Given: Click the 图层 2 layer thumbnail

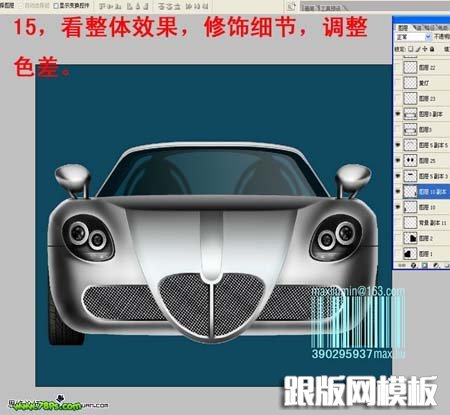Looking at the screenshot, I should tap(410, 238).
